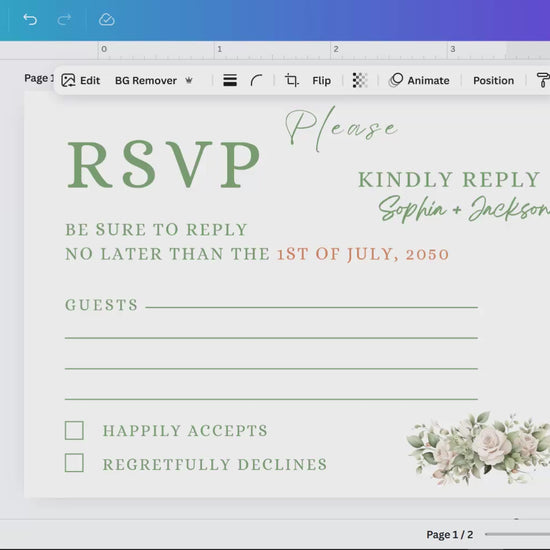This screenshot has height=550, width=550.
Task: Select the Please script text
Action: pyautogui.click(x=341, y=129)
